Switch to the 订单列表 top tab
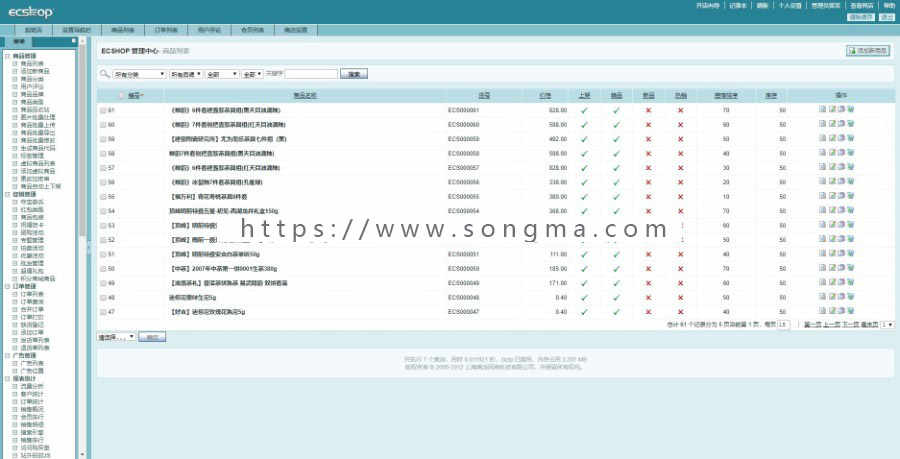The height and width of the screenshot is (459, 900). coord(166,30)
